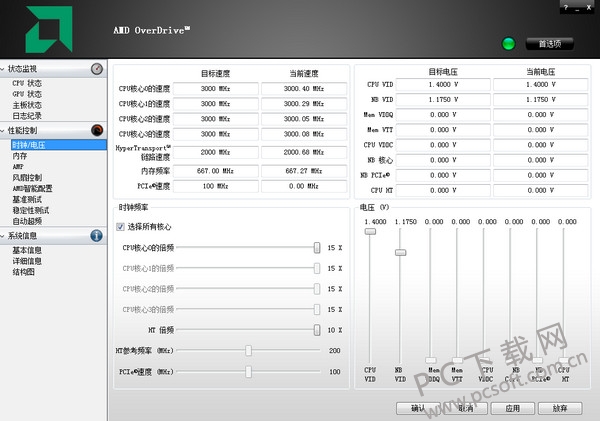Open 基本信息 page
Screen dimensions: 600x421
pos(27,250)
